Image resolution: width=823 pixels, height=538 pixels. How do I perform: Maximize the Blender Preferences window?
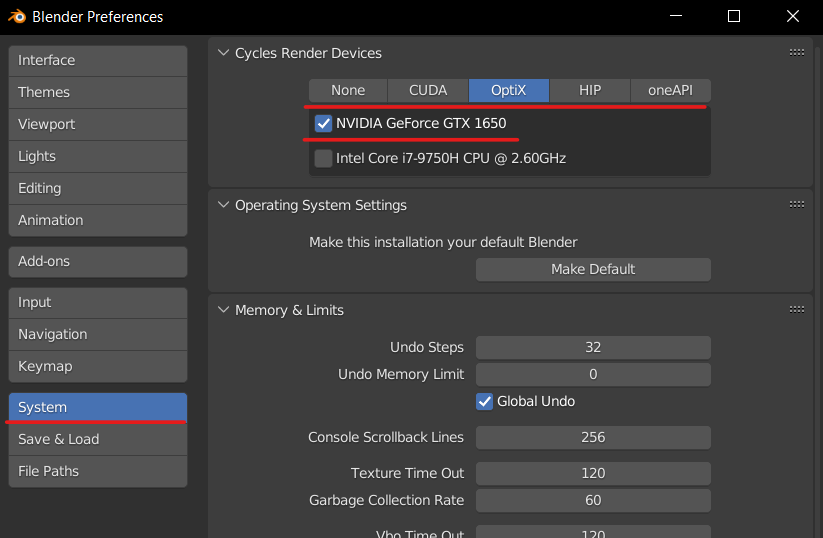[734, 16]
